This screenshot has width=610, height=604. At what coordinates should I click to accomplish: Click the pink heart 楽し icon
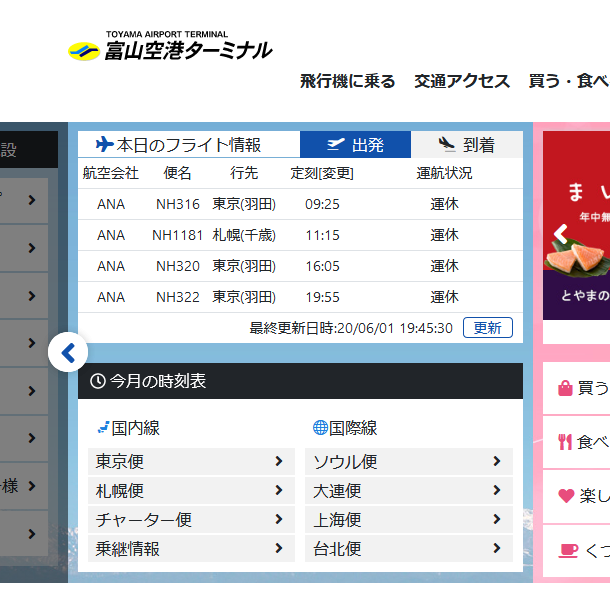[566, 496]
